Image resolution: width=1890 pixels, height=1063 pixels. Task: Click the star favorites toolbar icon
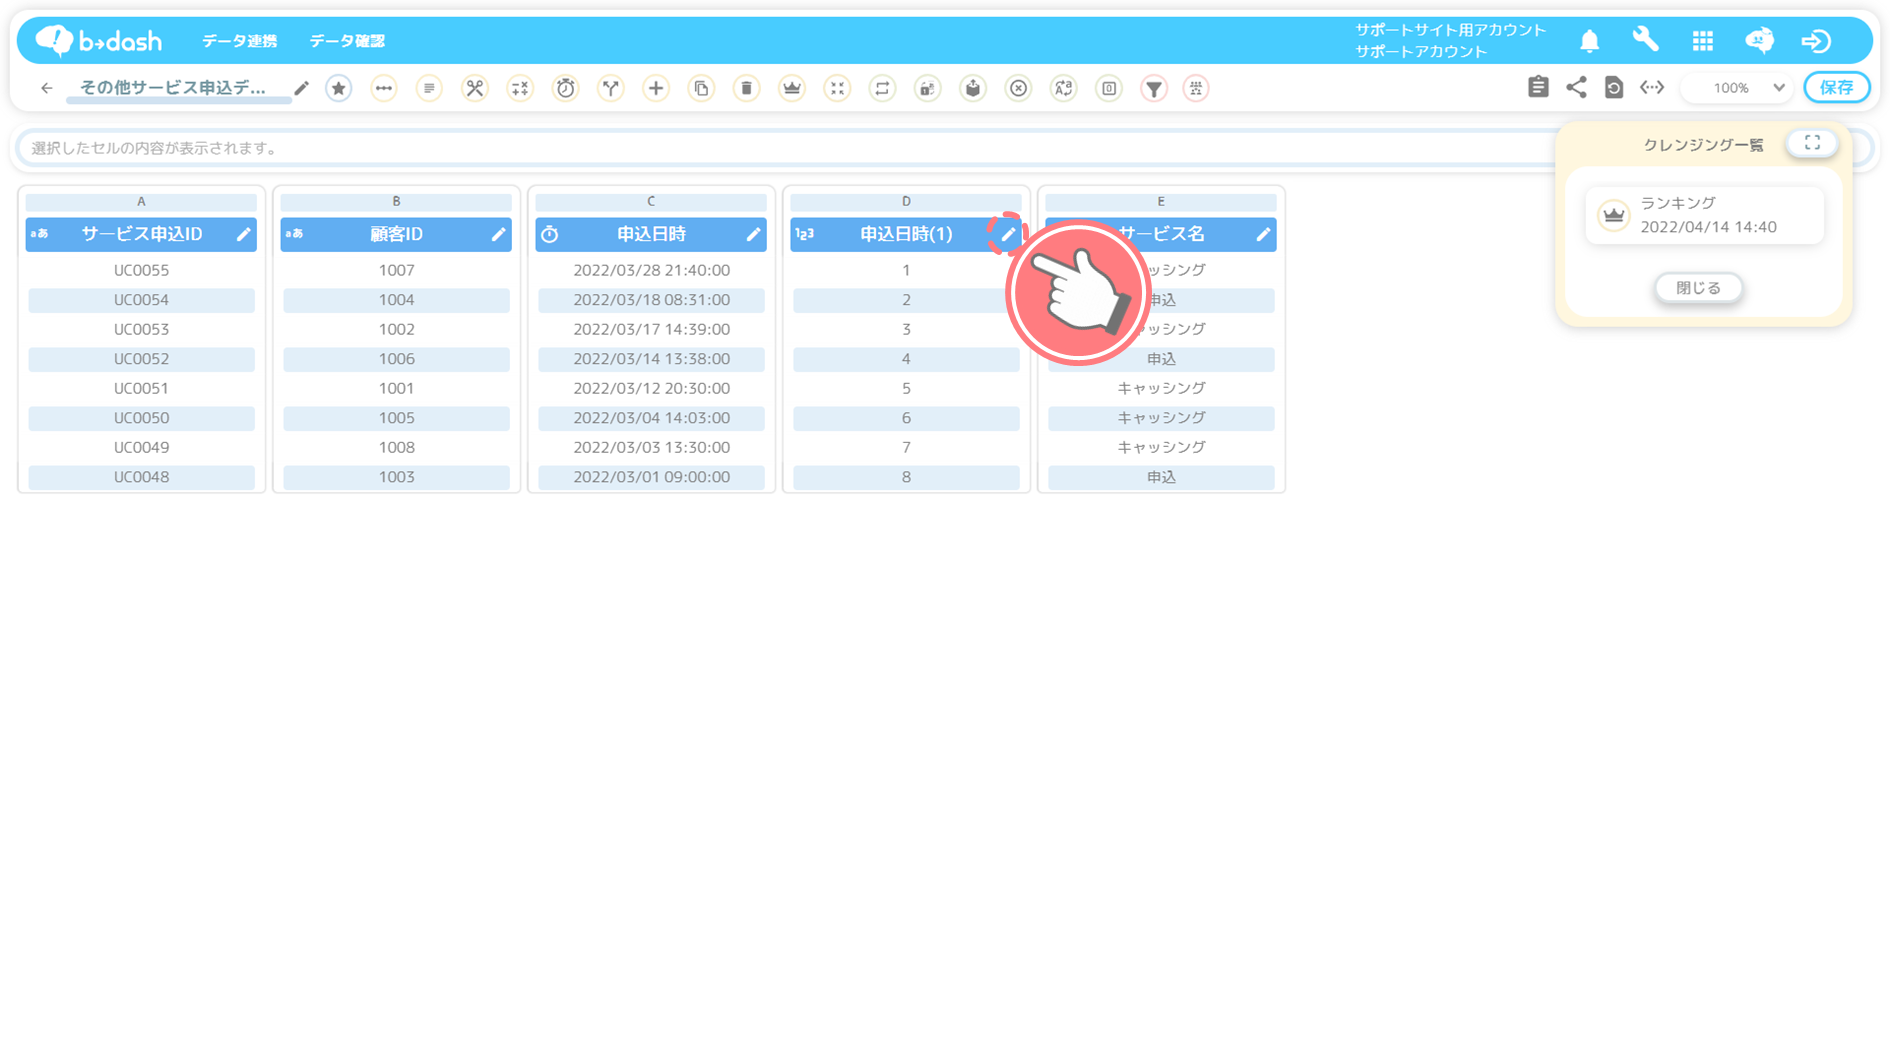339,88
